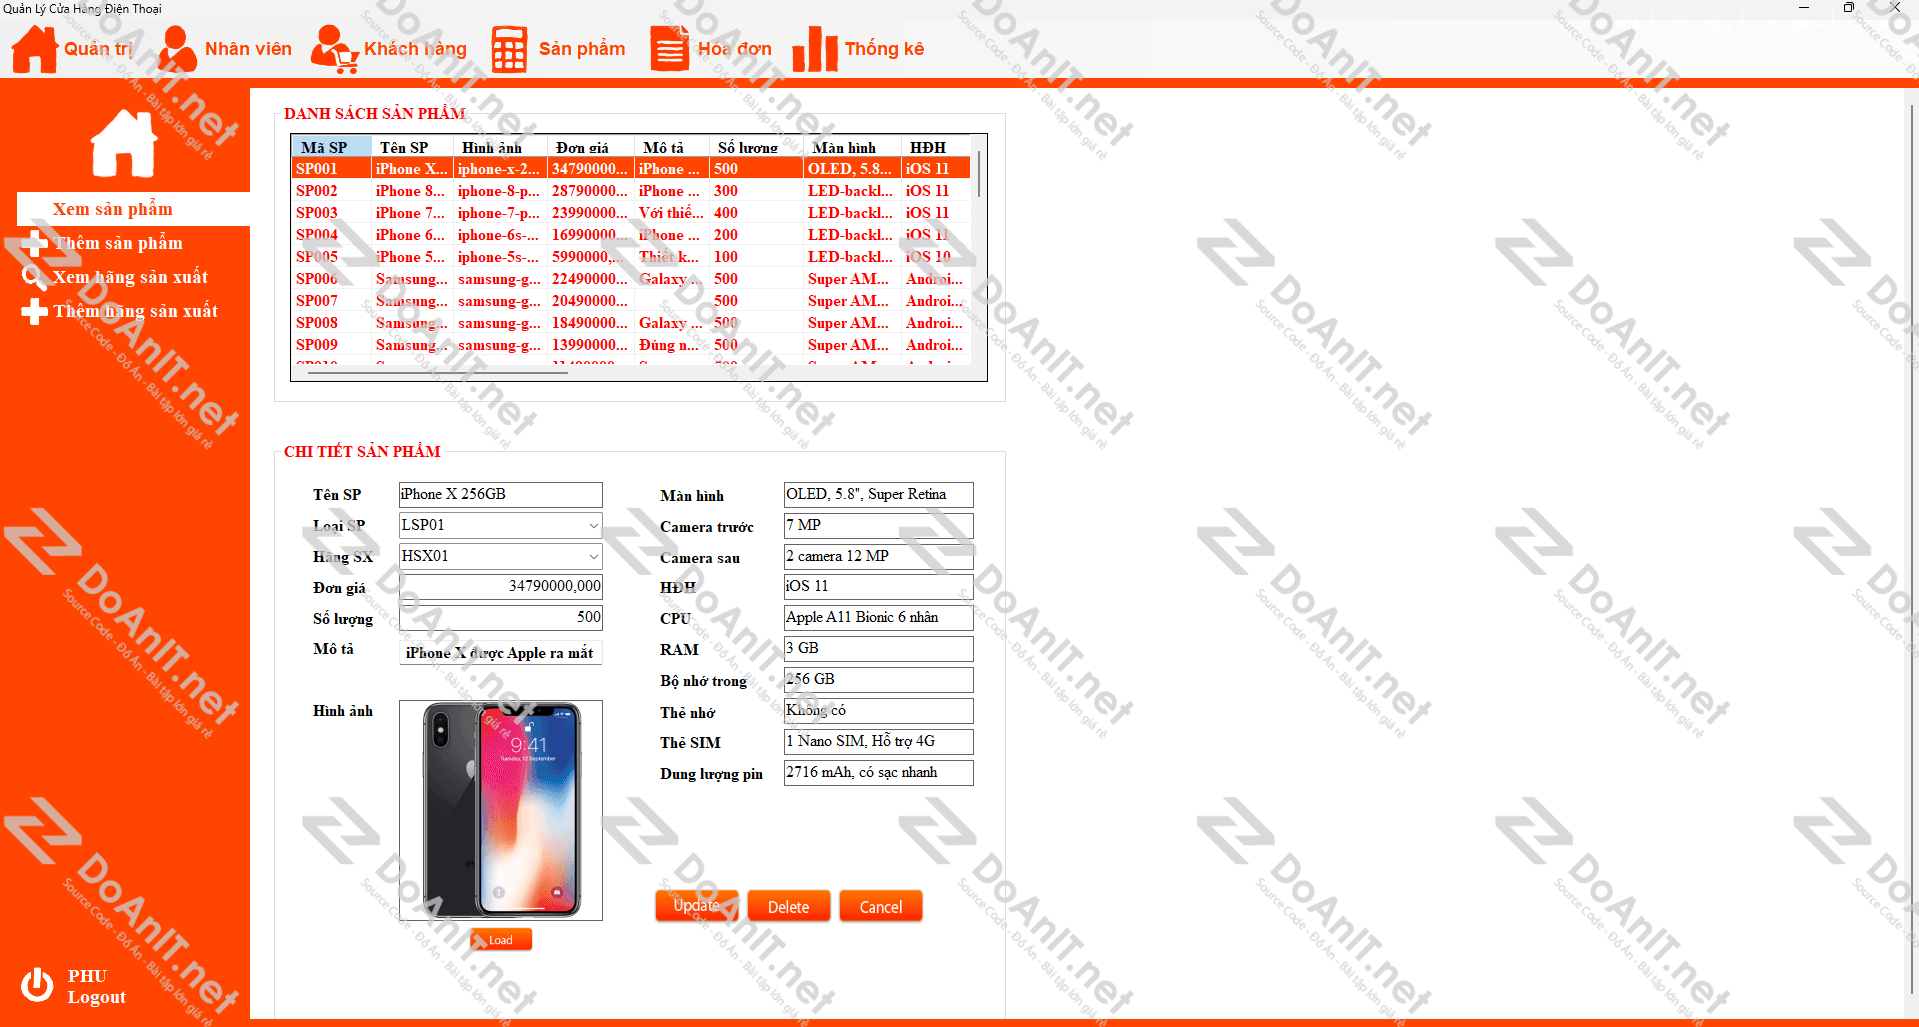Image resolution: width=1919 pixels, height=1027 pixels.
Task: Click the Mã SP column header
Action: 332,147
